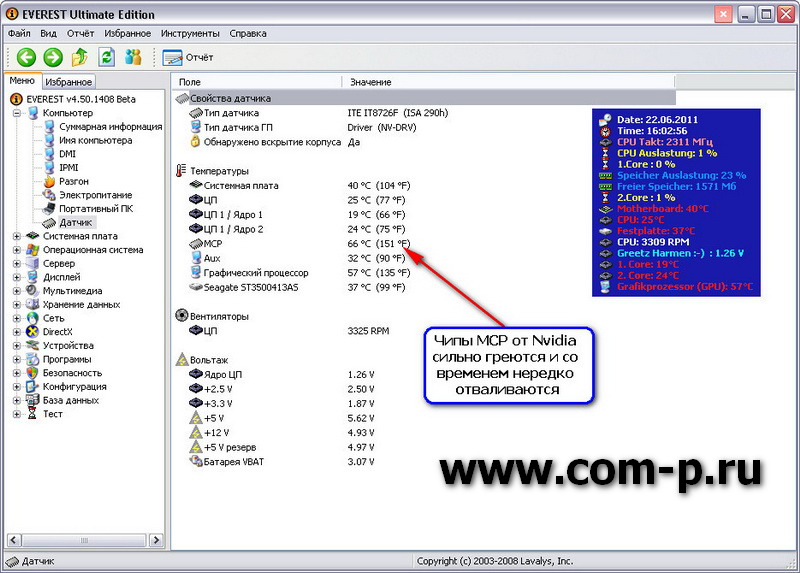Click the right arrow of sidebar scrollbar

[156, 540]
